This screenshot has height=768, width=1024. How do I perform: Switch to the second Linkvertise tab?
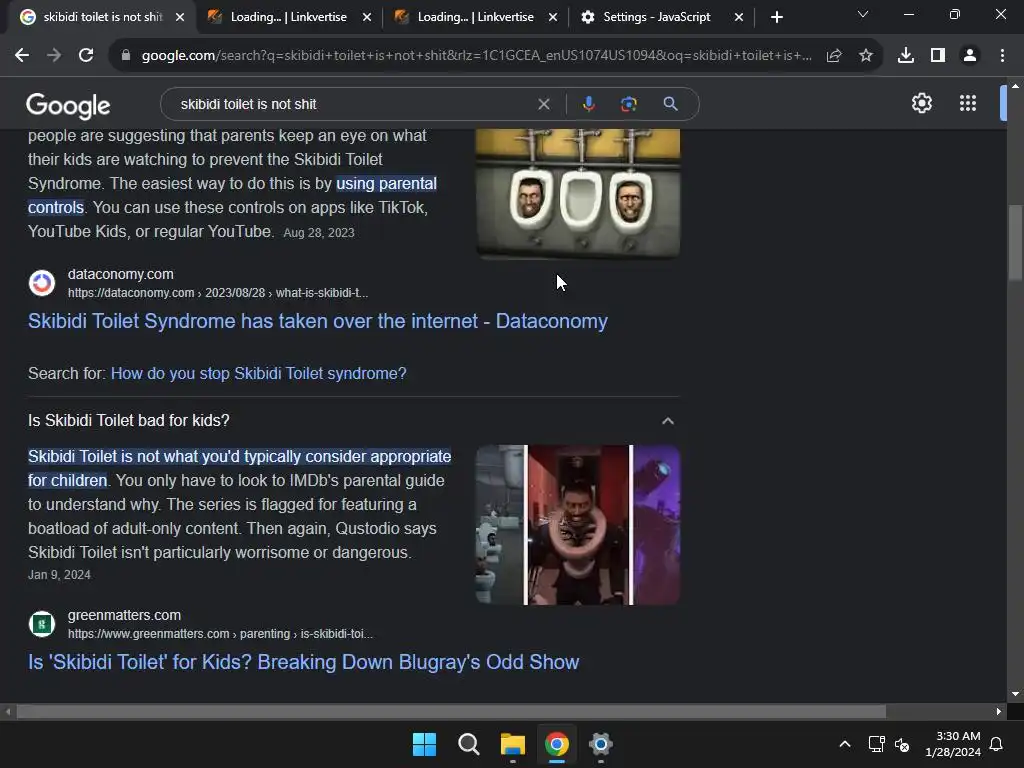474,17
